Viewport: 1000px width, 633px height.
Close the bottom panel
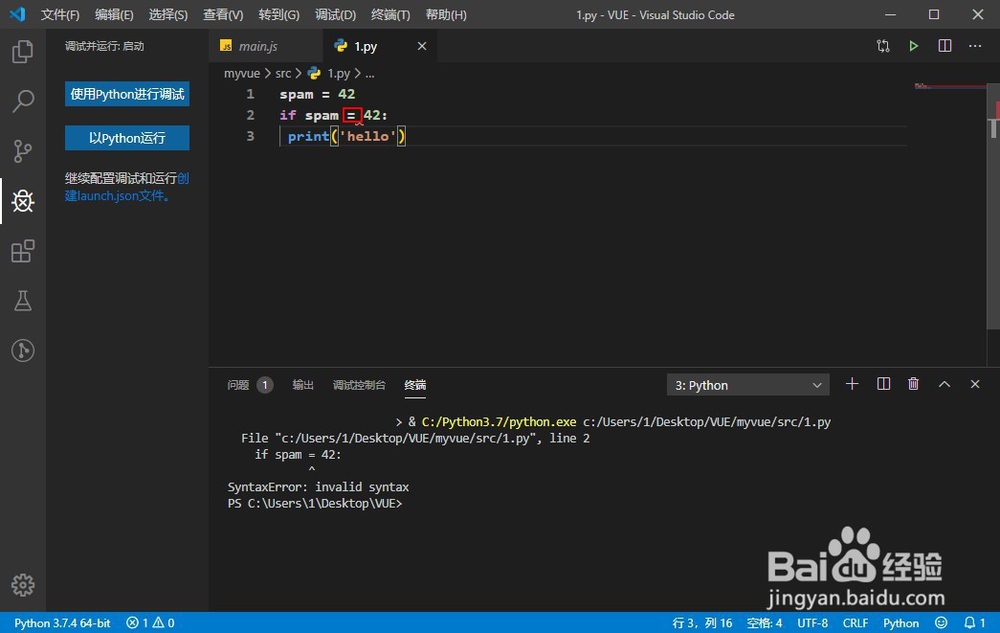click(x=974, y=384)
